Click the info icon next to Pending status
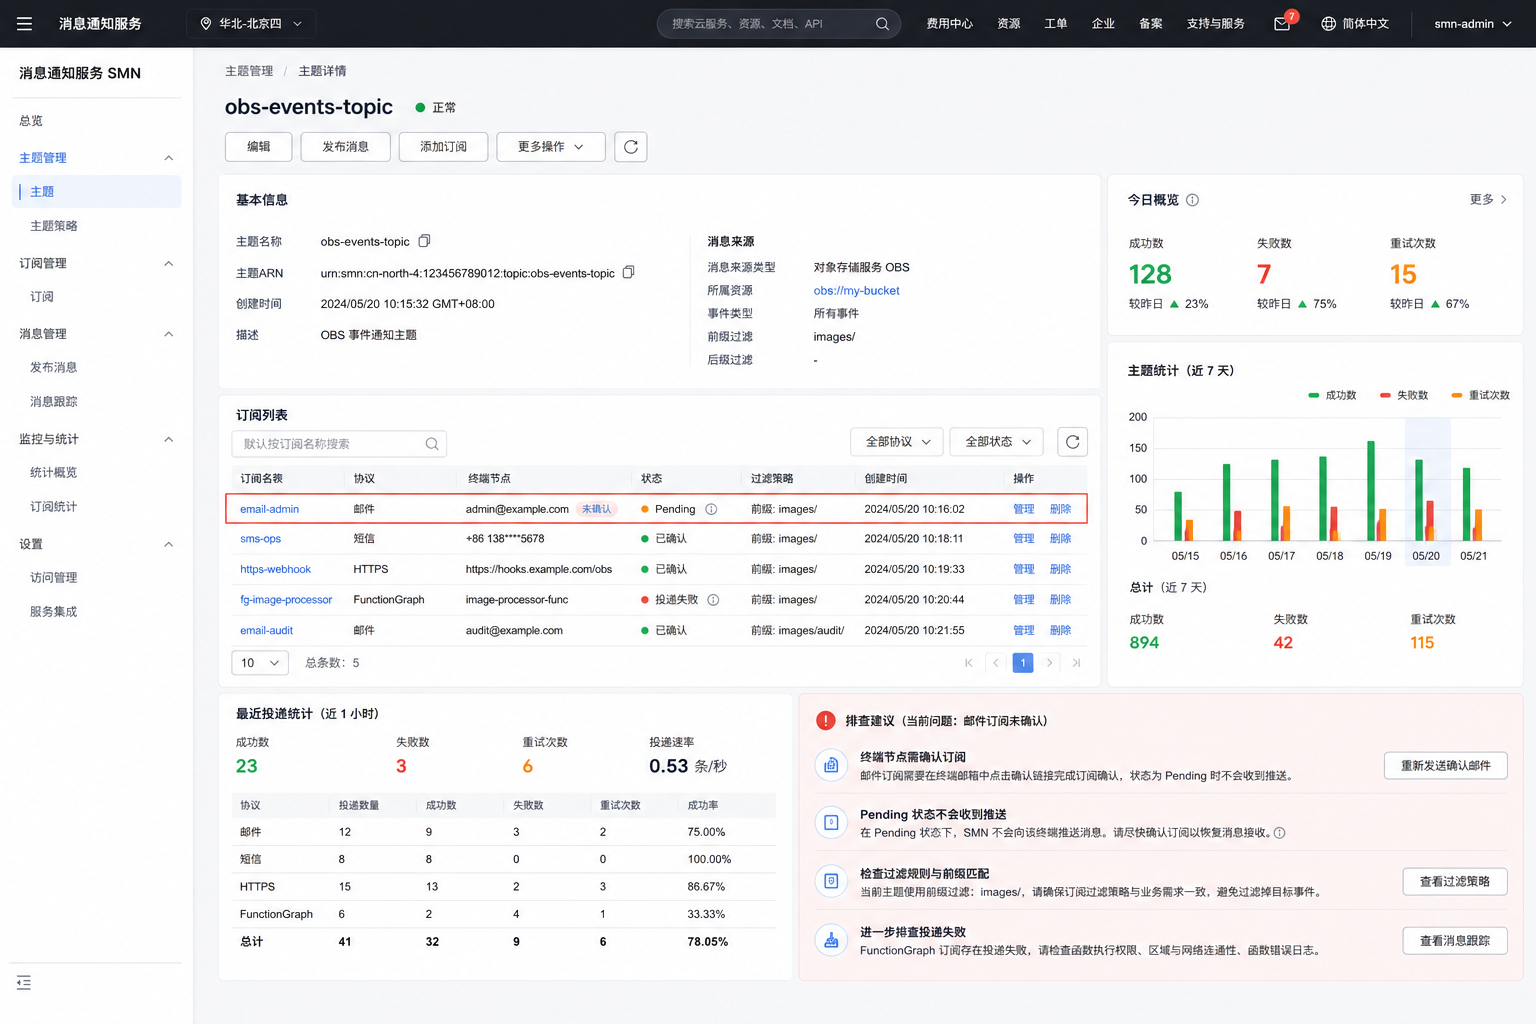This screenshot has height=1024, width=1536. tap(711, 509)
